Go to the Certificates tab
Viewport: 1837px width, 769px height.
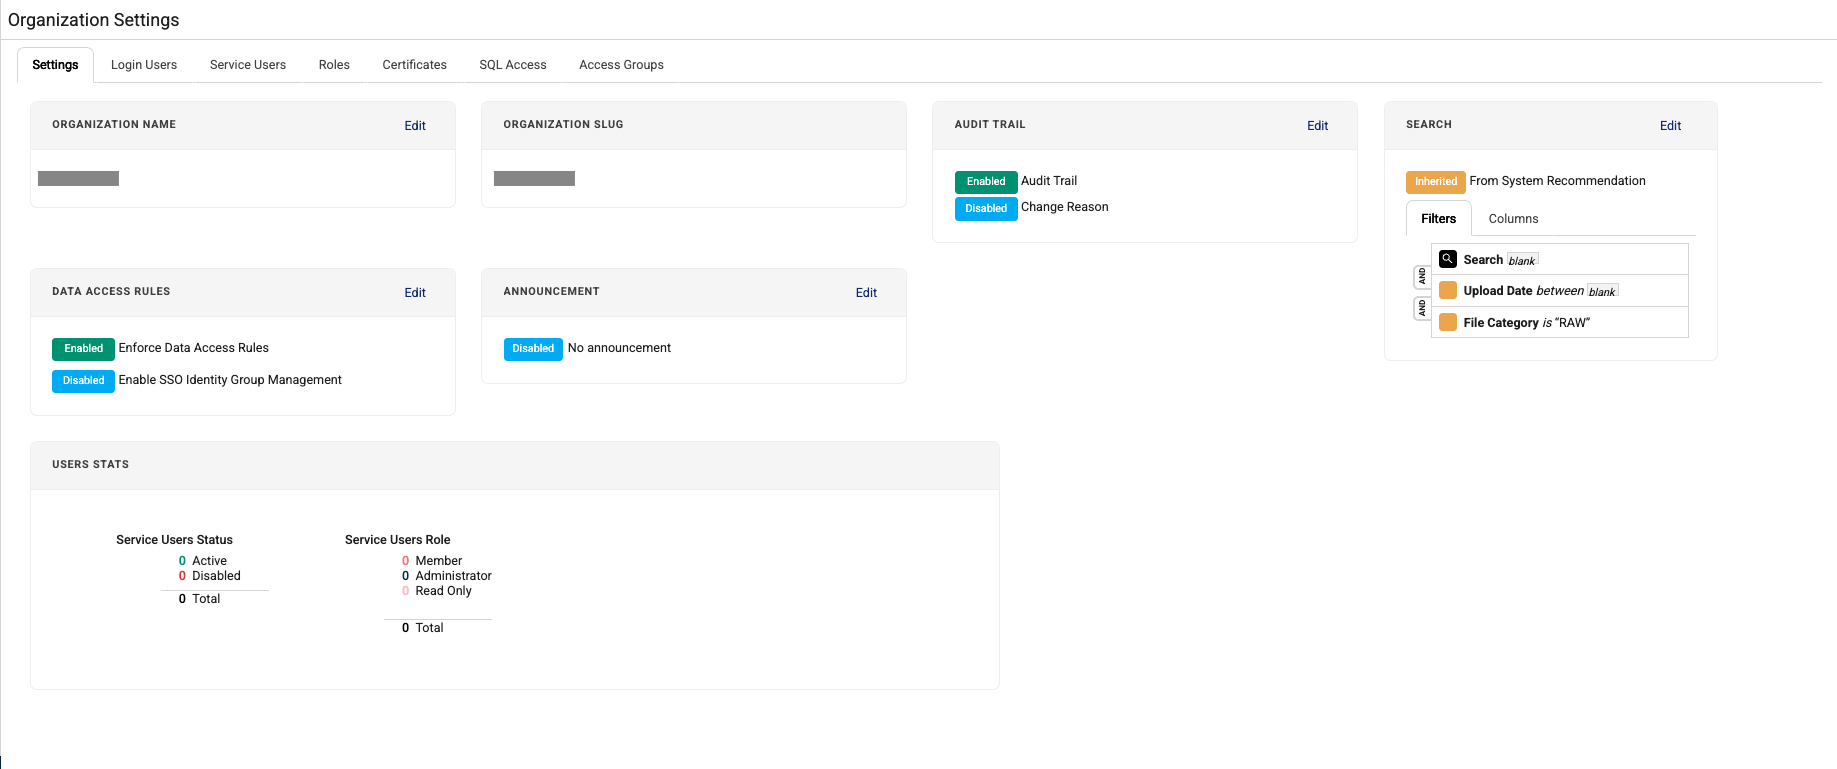414,65
